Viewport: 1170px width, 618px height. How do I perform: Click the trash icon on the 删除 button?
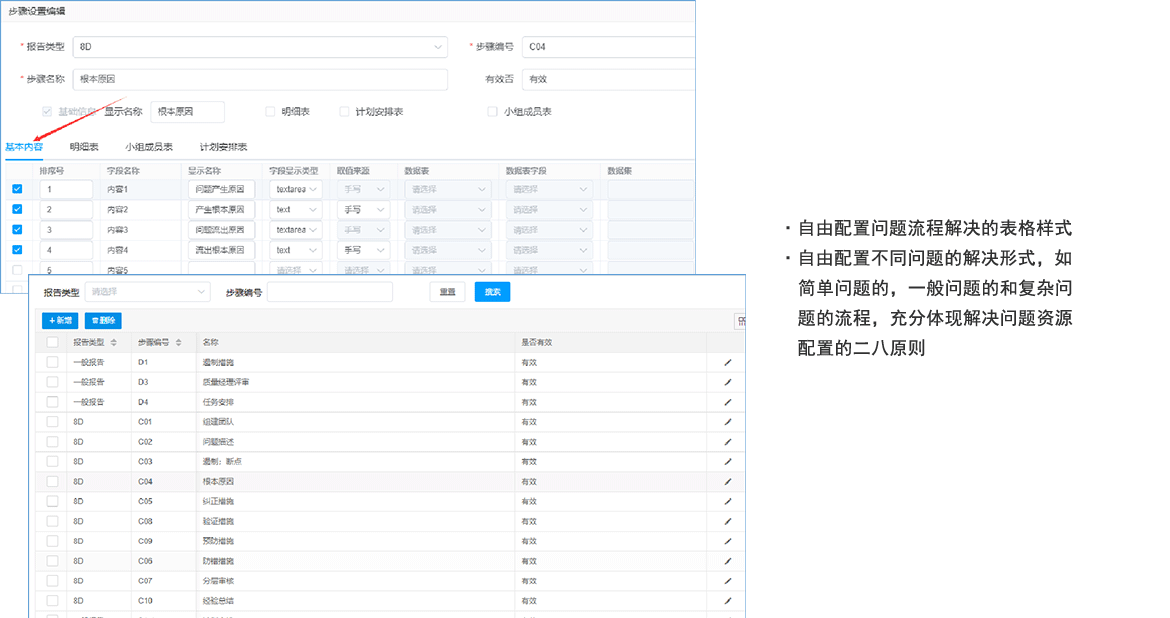pos(95,319)
